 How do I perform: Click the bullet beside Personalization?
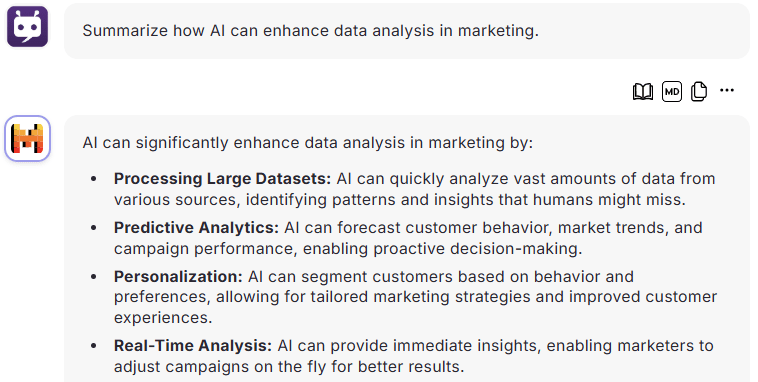94,277
